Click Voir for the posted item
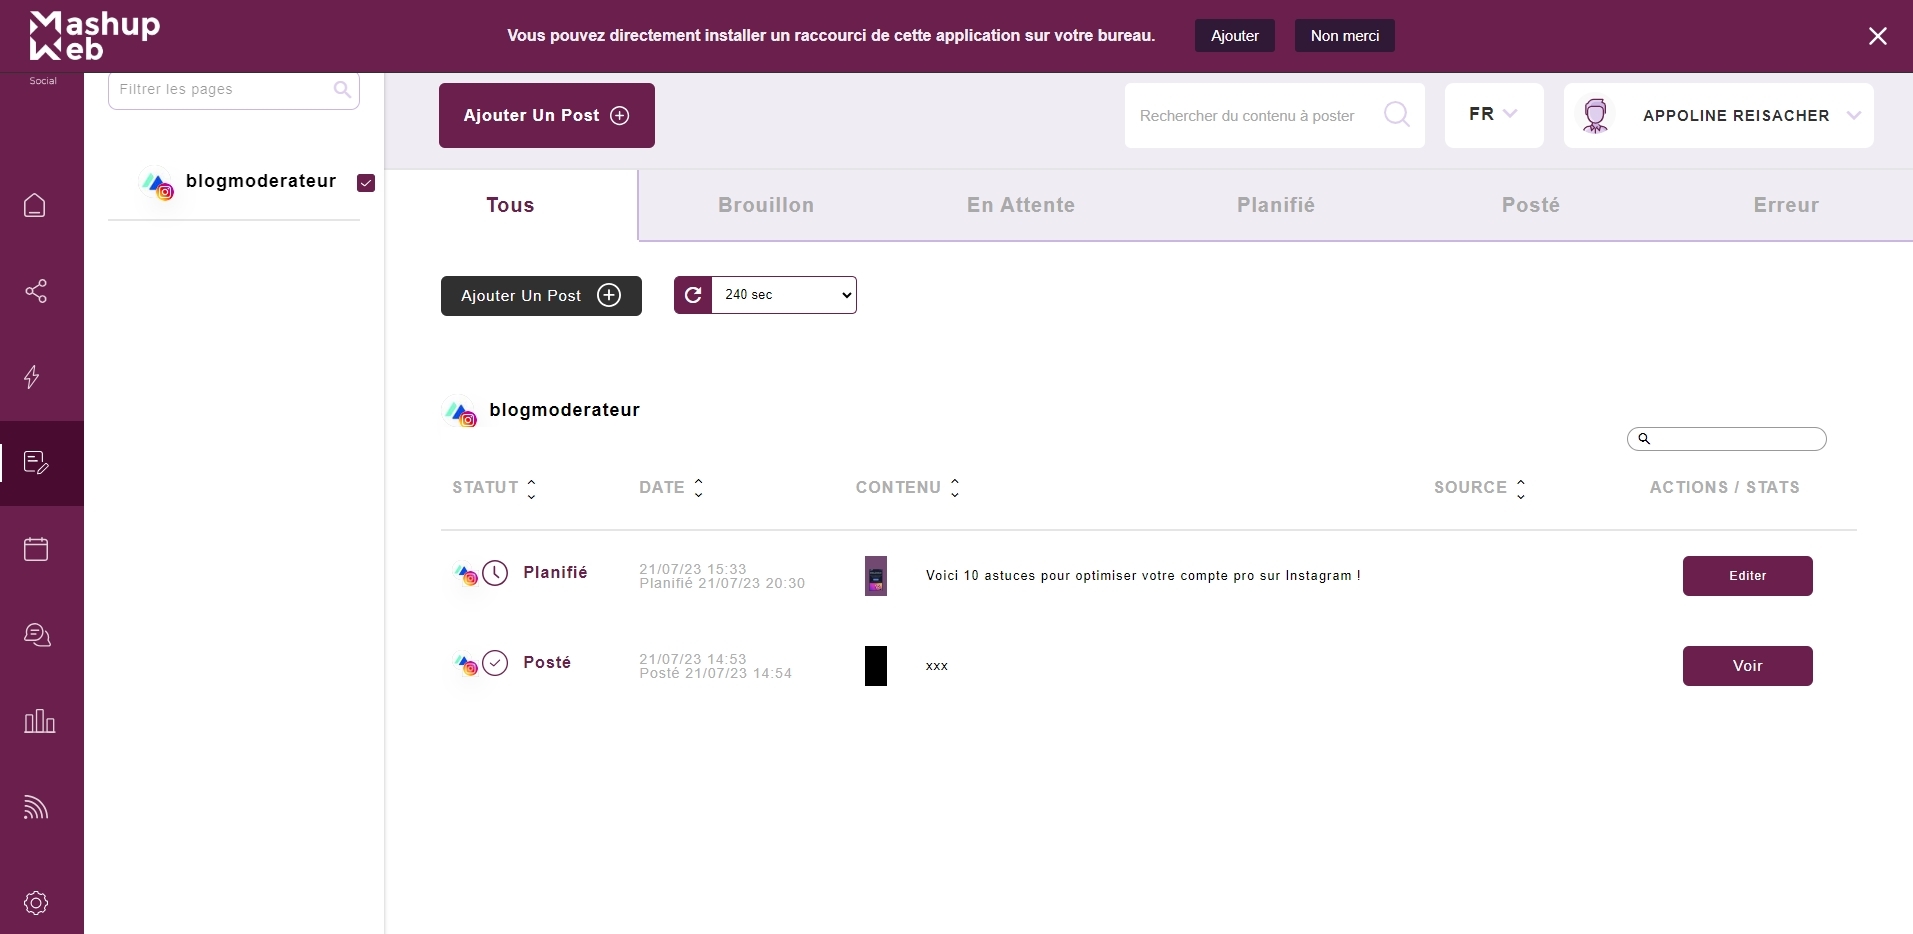Screen dimensions: 1913x934 coord(1747,666)
